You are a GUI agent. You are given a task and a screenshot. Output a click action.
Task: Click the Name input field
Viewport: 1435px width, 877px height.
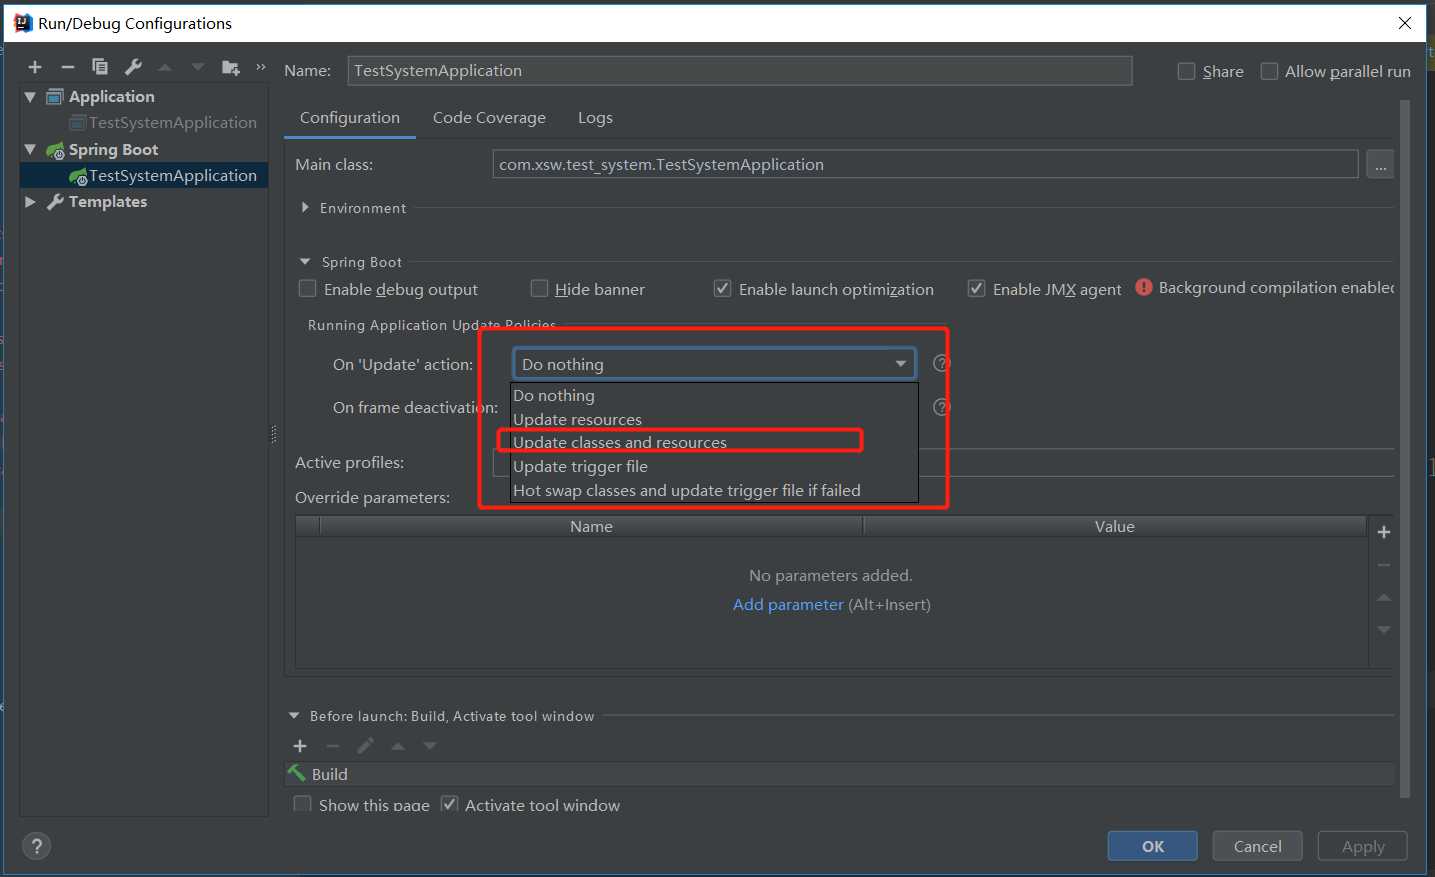740,71
